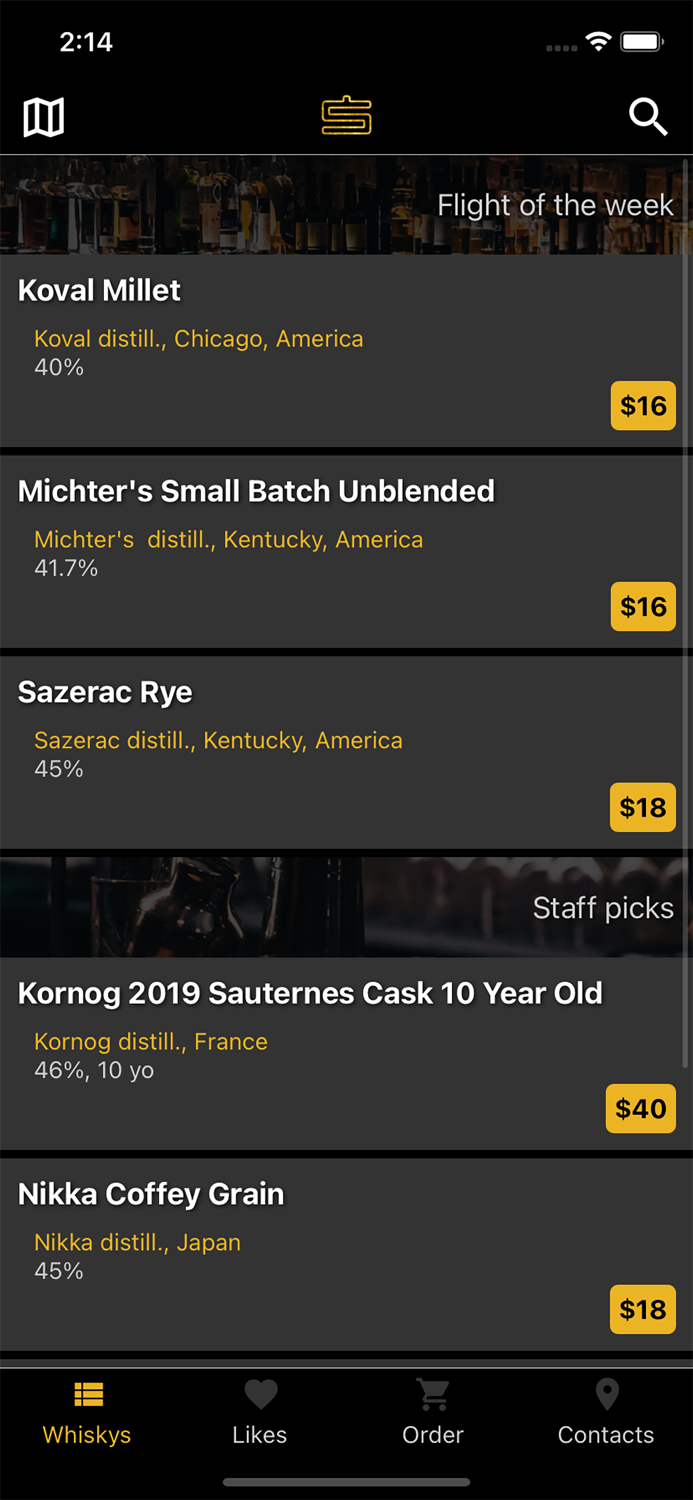Screen dimensions: 693x1500
Task: Open the Koval Millet whisky entry
Action: (x=100, y=291)
